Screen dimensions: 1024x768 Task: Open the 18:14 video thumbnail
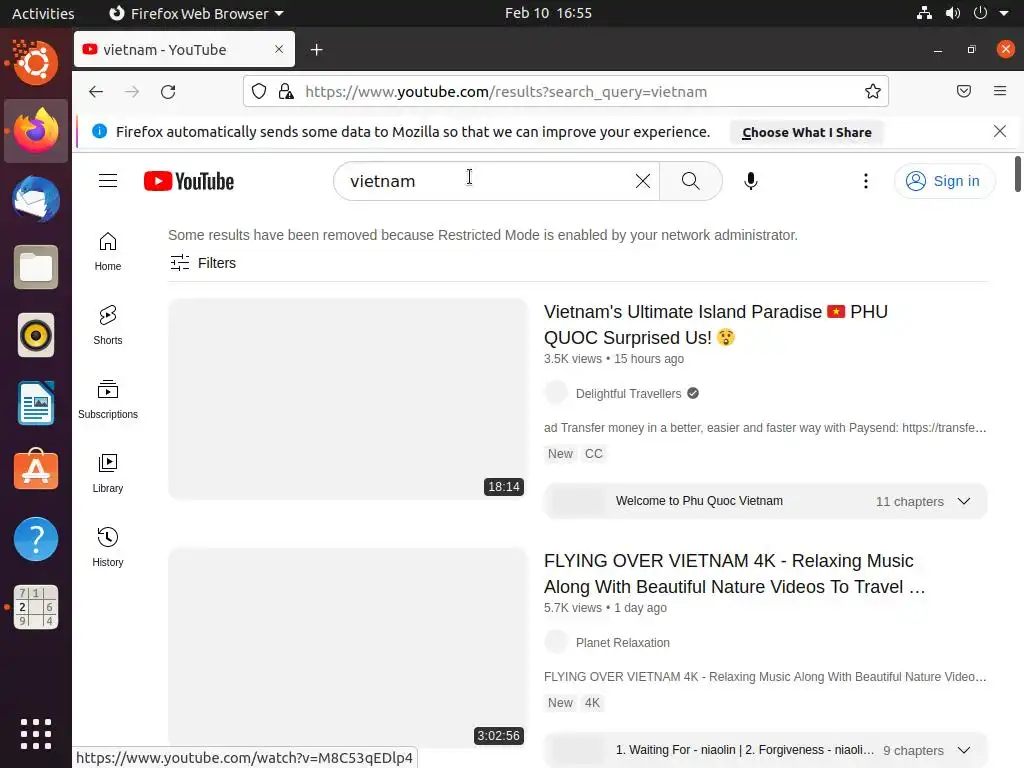click(347, 399)
